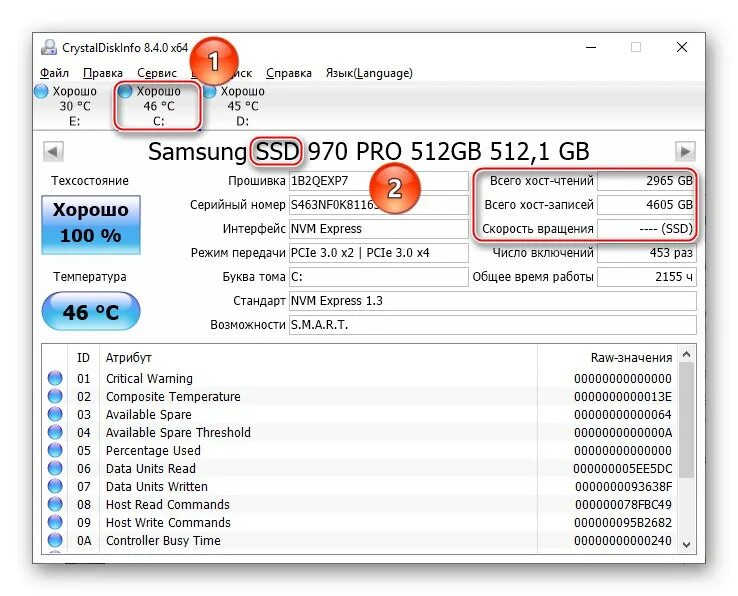
Task: Select the Available Spare Threshold attribute
Action: 178,432
